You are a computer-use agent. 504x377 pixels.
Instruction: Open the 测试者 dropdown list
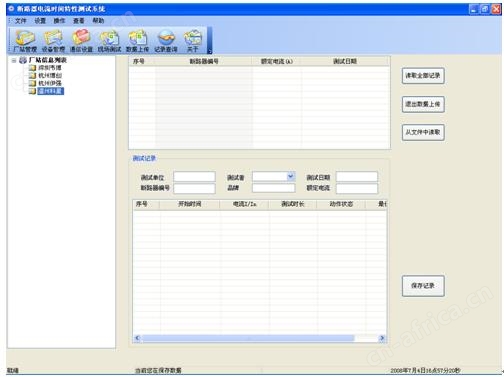(291, 176)
